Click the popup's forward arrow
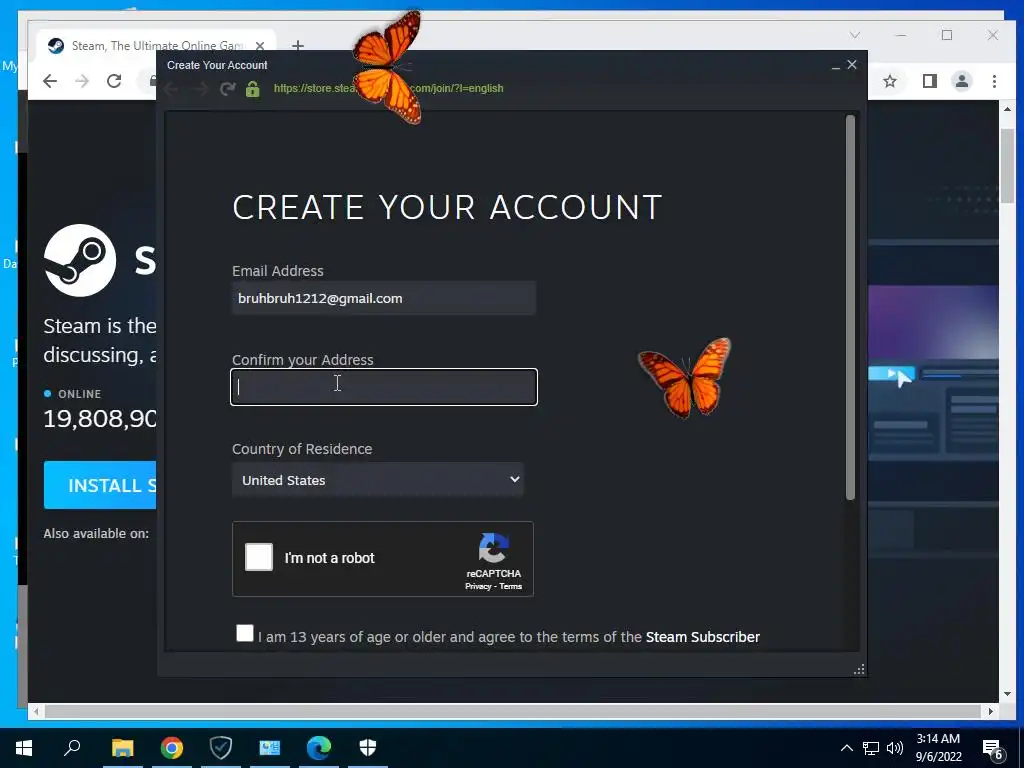 click(x=200, y=89)
